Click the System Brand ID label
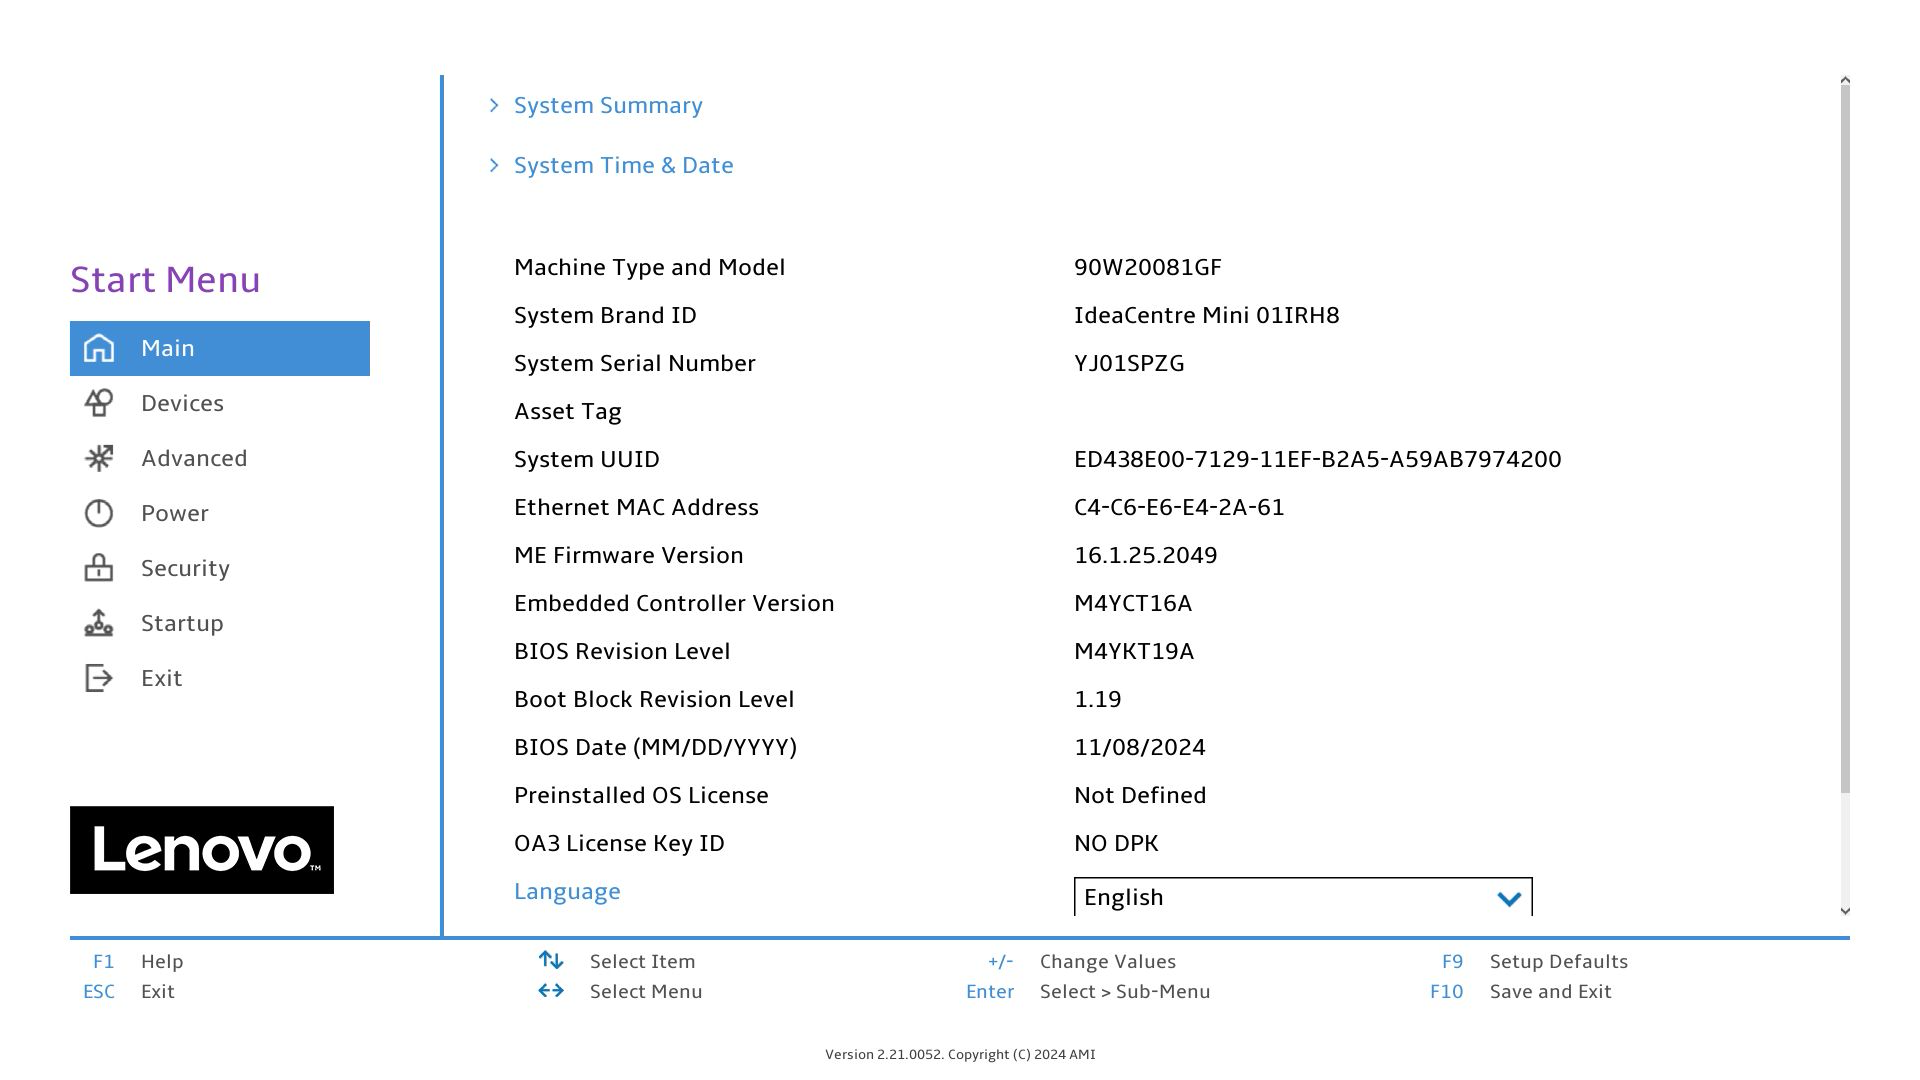Image resolution: width=1920 pixels, height=1080 pixels. tap(605, 315)
